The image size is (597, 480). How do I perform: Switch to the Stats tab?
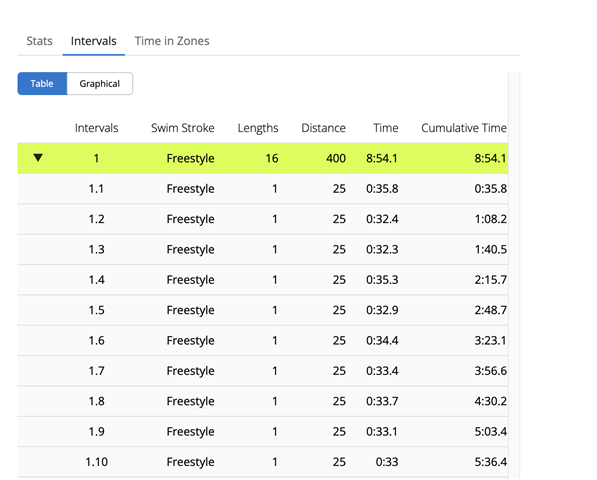39,41
